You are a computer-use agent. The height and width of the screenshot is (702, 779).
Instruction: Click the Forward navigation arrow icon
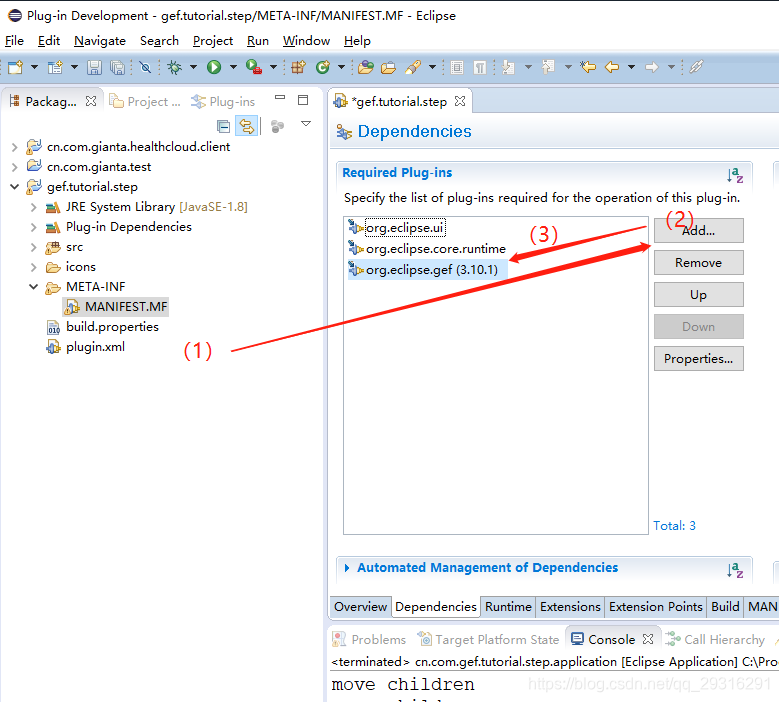tap(652, 67)
